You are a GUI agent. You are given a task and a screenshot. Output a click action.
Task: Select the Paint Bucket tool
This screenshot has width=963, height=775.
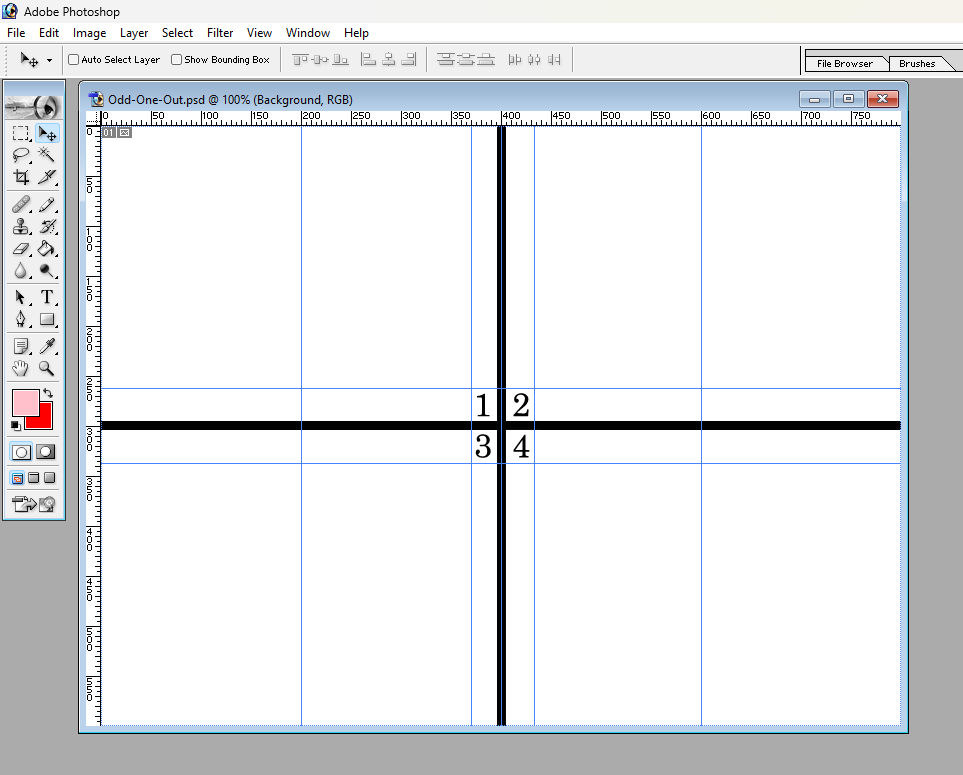coord(46,249)
